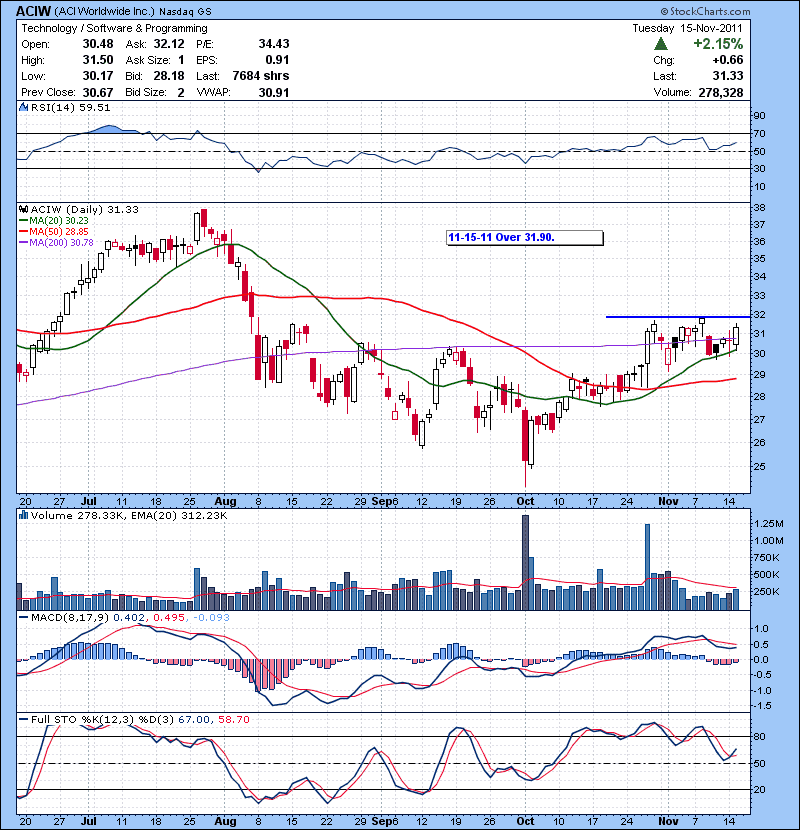Image resolution: width=800 pixels, height=830 pixels.
Task: Click the +2.15% percent change
Action: (x=718, y=43)
